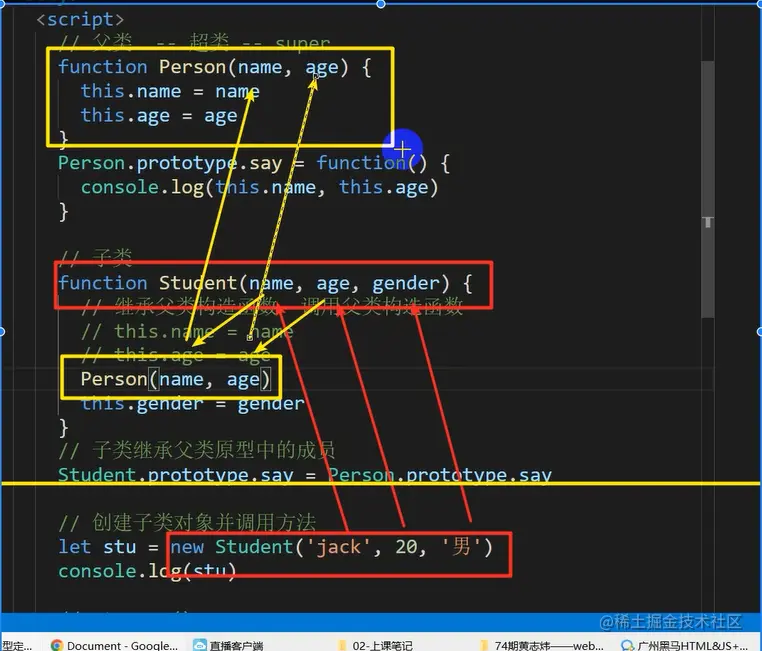The image size is (762, 651).
Task: Click the "let stu = new Student('jack', 20, '男')" line
Action: click(276, 547)
